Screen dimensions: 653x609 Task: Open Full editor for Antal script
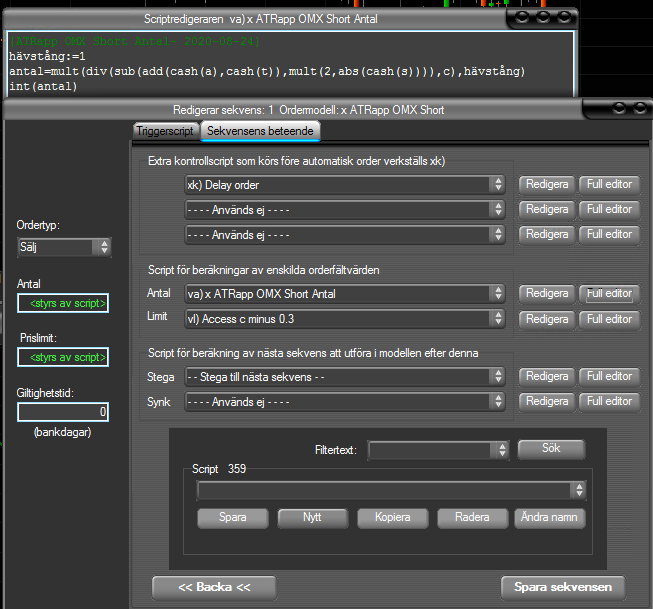(609, 294)
